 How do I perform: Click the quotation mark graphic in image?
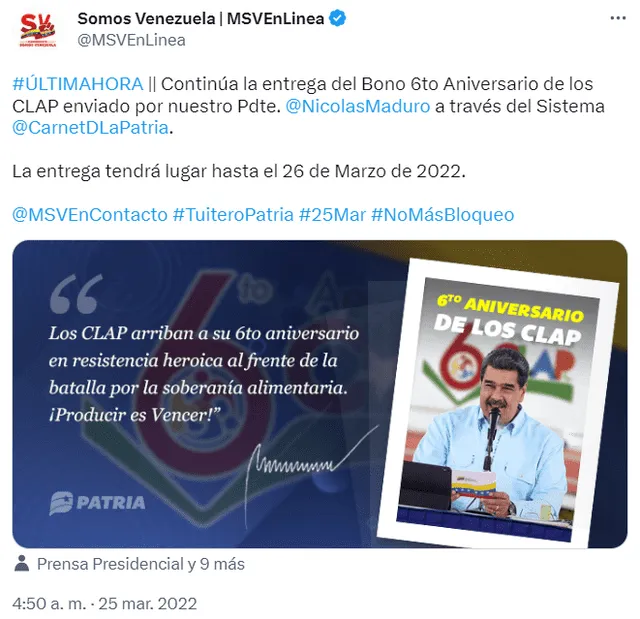(x=76, y=294)
